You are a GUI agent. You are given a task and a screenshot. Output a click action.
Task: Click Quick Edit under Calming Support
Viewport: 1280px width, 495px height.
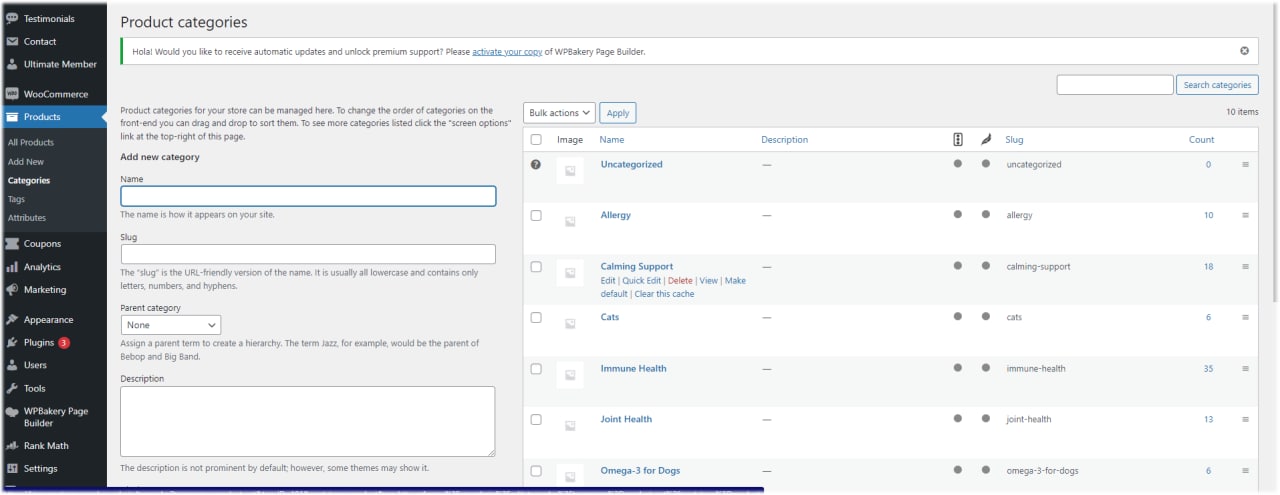click(x=641, y=281)
